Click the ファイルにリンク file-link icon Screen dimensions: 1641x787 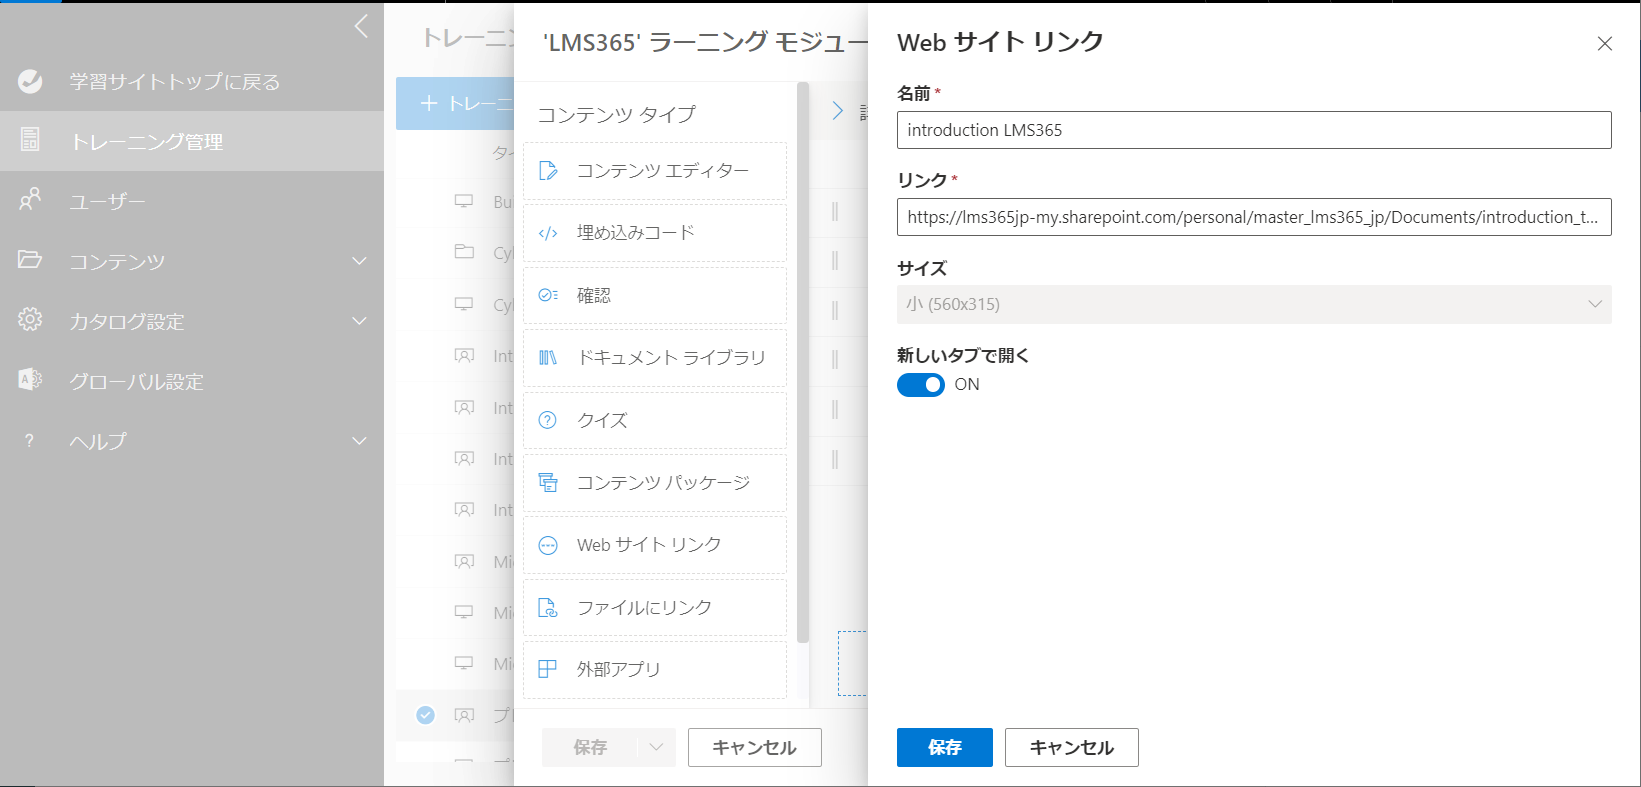548,607
